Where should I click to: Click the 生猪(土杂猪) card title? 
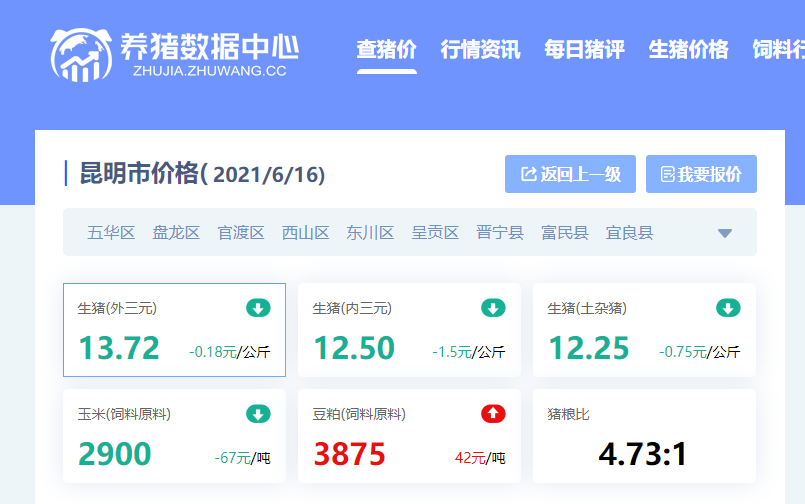click(587, 308)
